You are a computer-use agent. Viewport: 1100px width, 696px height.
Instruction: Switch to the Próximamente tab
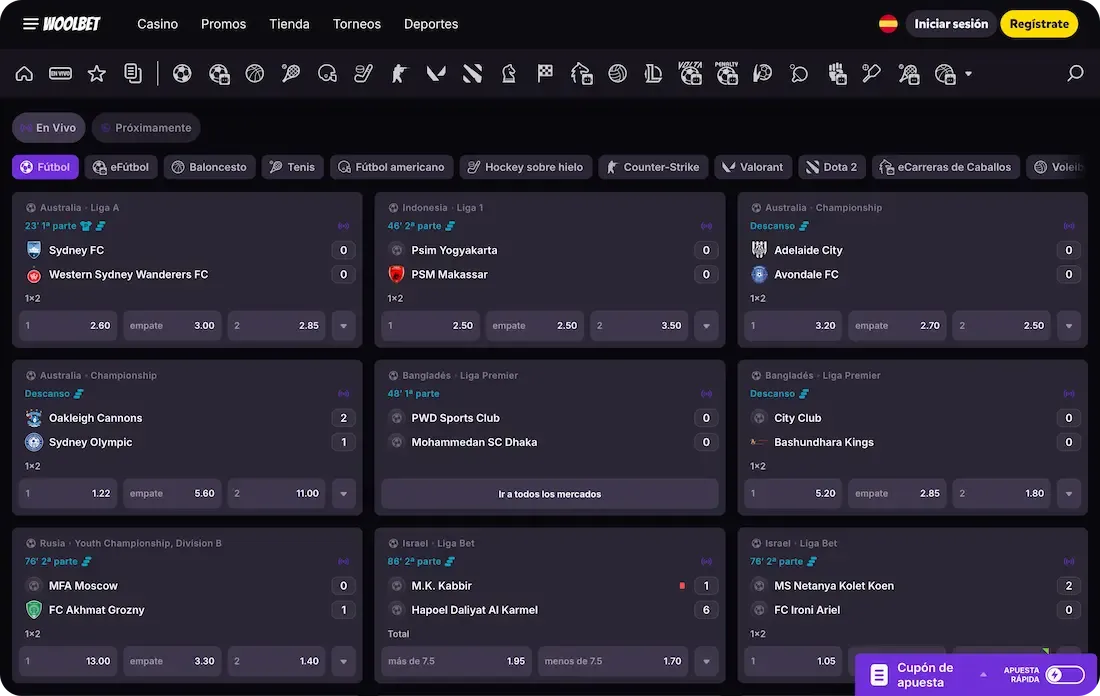(x=146, y=128)
